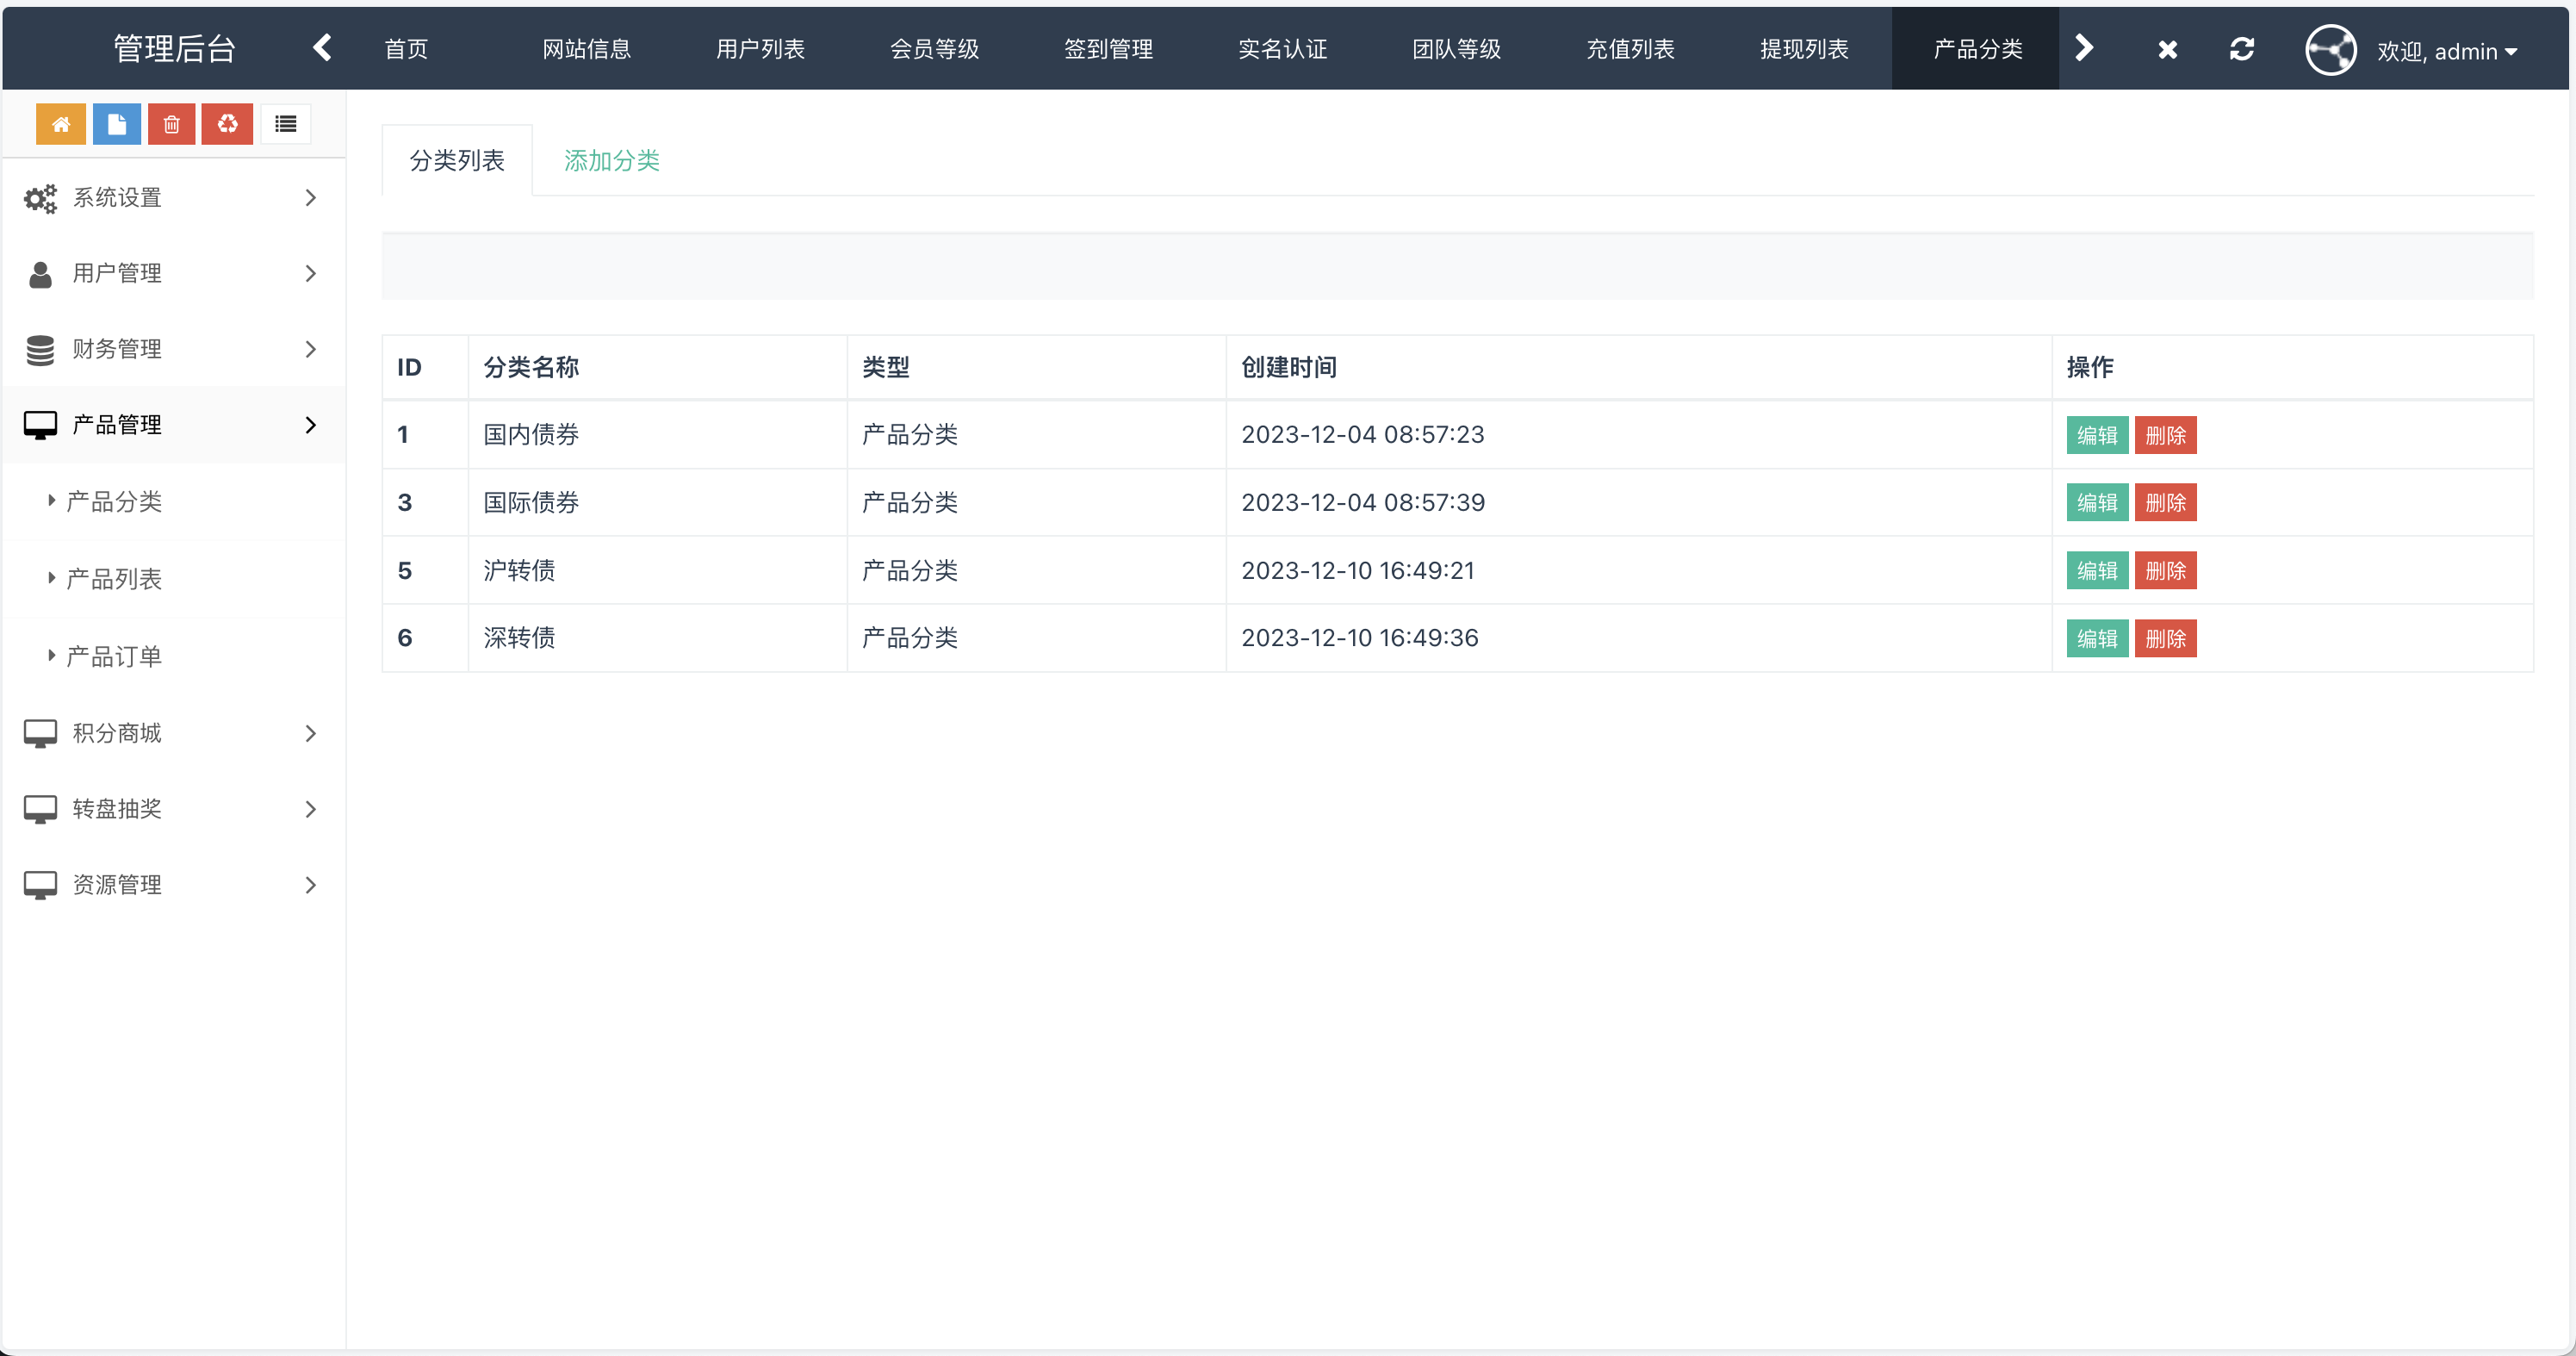Viewport: 2576px width, 1356px height.
Task: Expand the 积分商城 menu section
Action: click(x=116, y=732)
